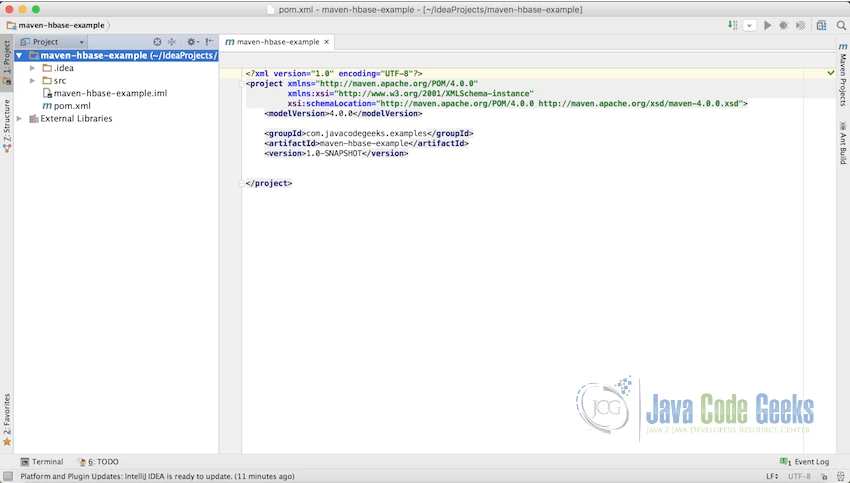Place cursor on the version 1.0-SNAPSHOT line
Screen dimensions: 850x483
pos(336,153)
